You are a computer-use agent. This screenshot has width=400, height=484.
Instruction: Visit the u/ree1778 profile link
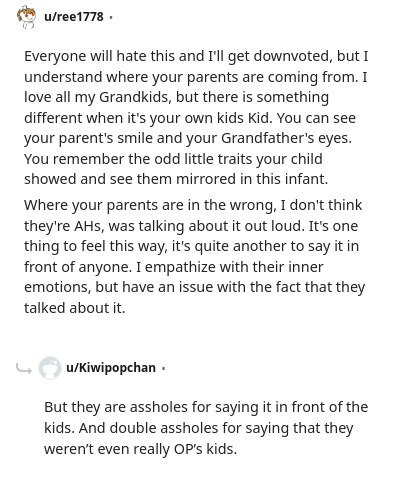[x=74, y=16]
